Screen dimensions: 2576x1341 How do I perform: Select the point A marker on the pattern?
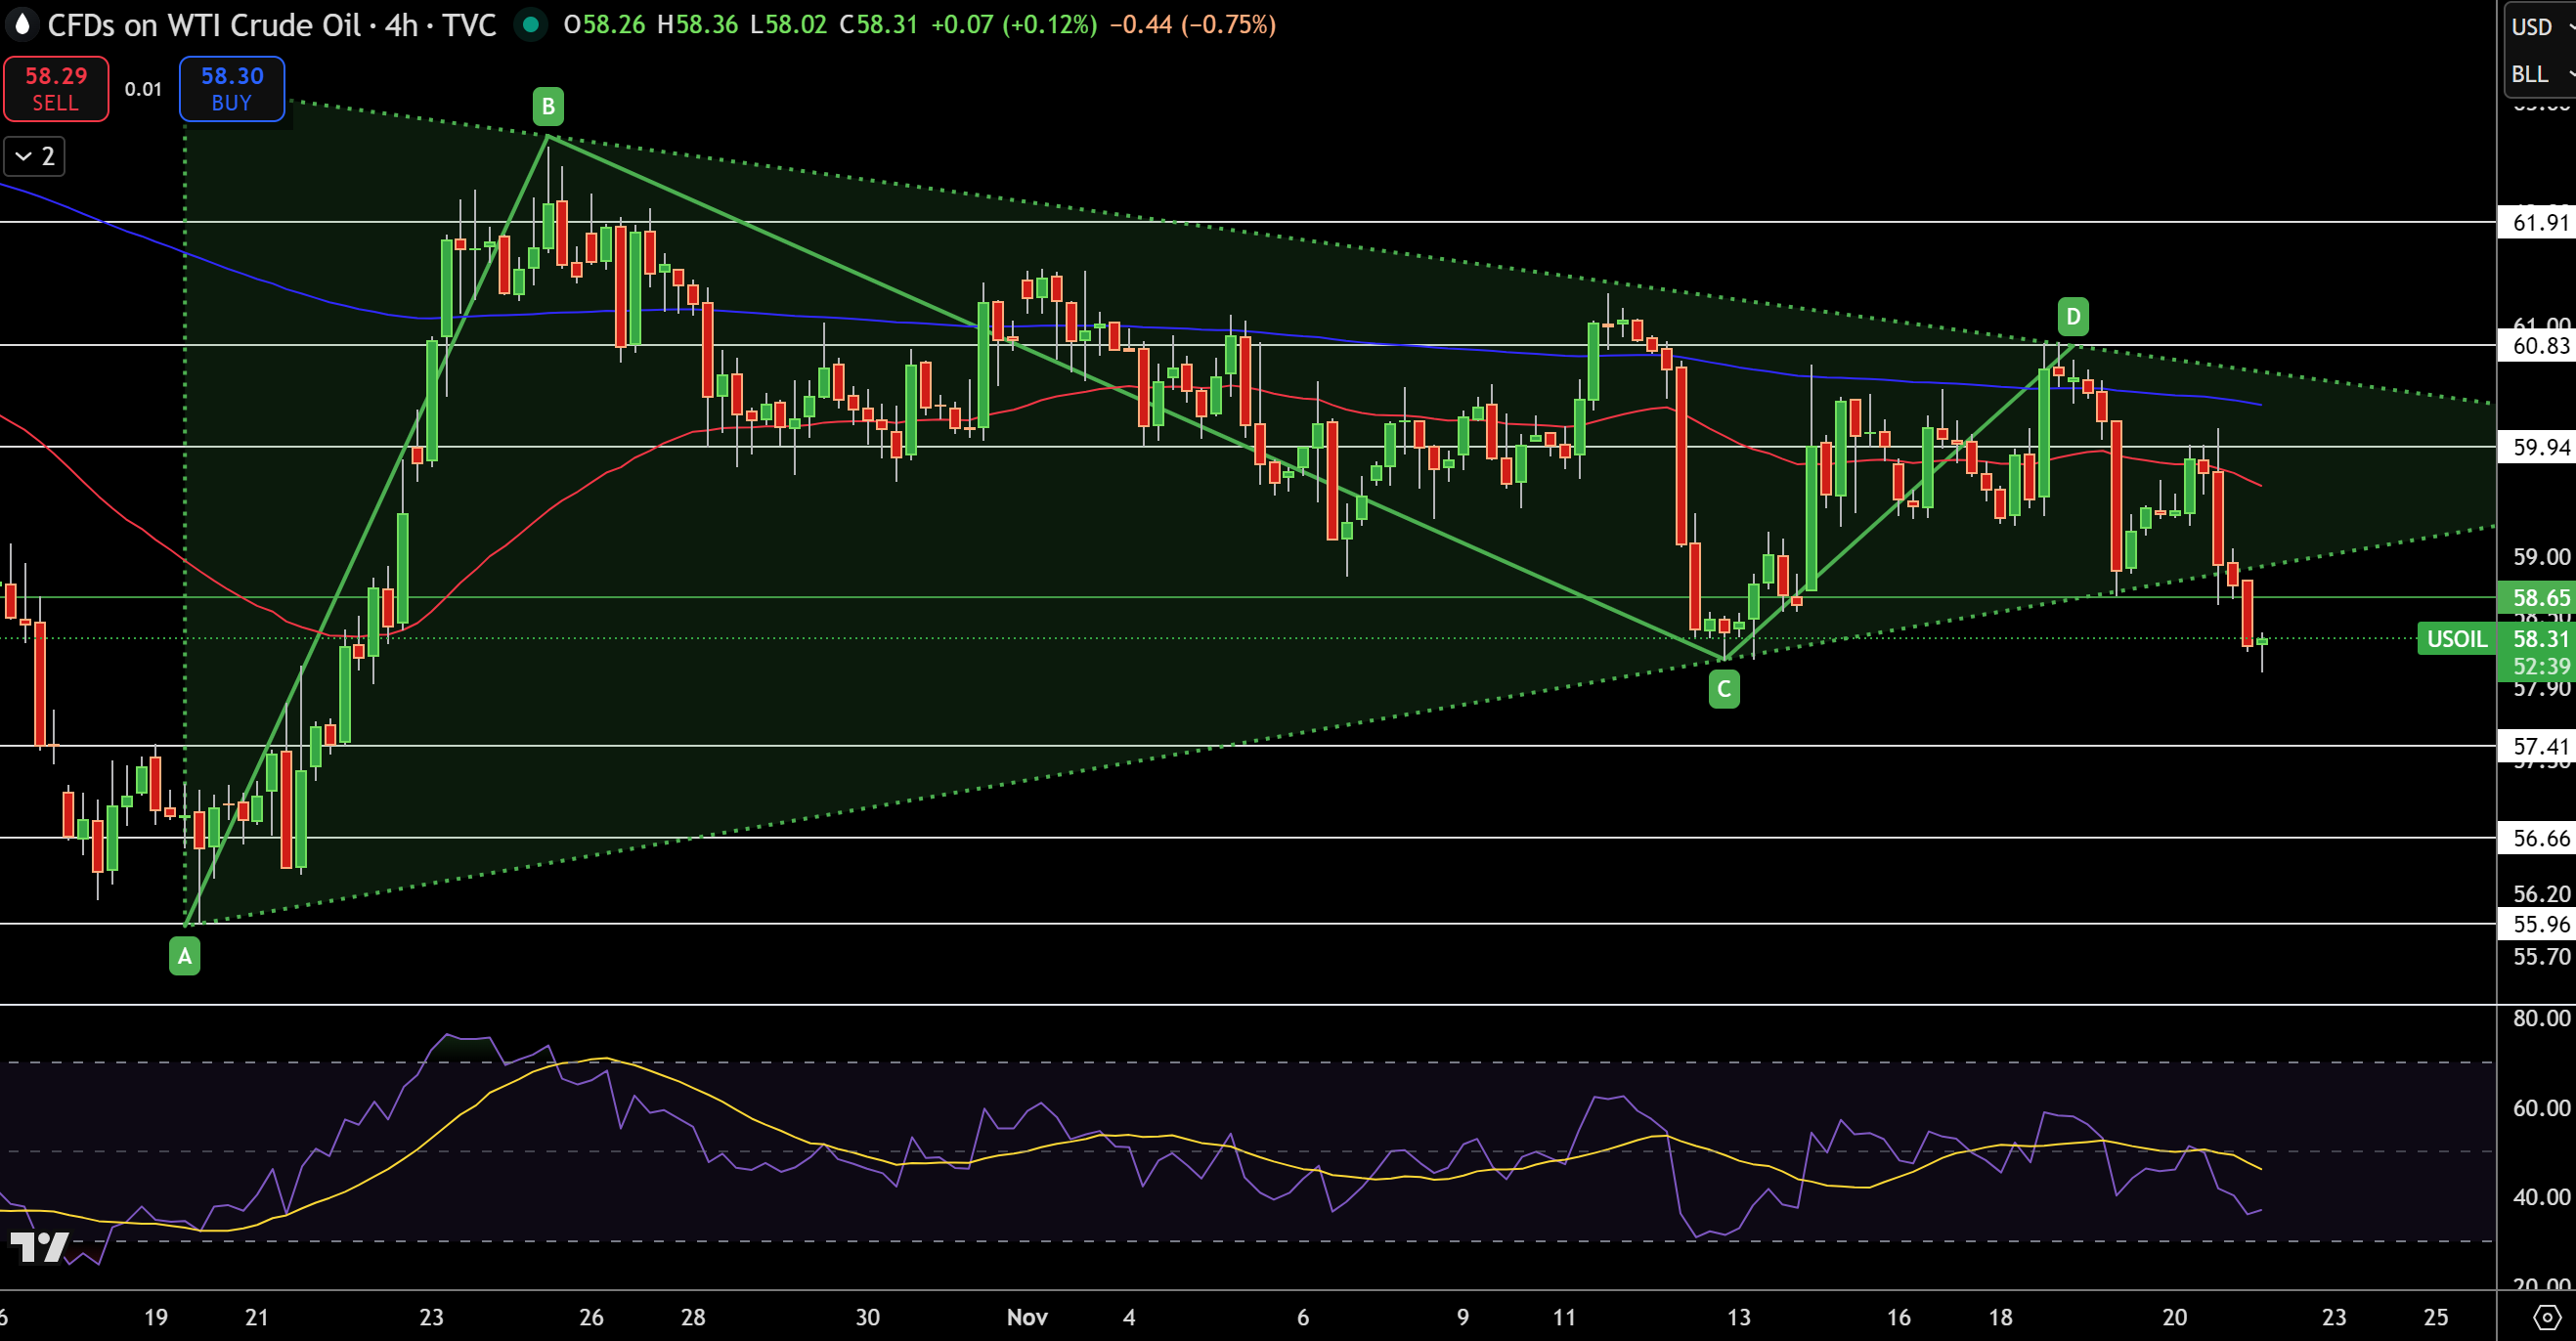(184, 955)
